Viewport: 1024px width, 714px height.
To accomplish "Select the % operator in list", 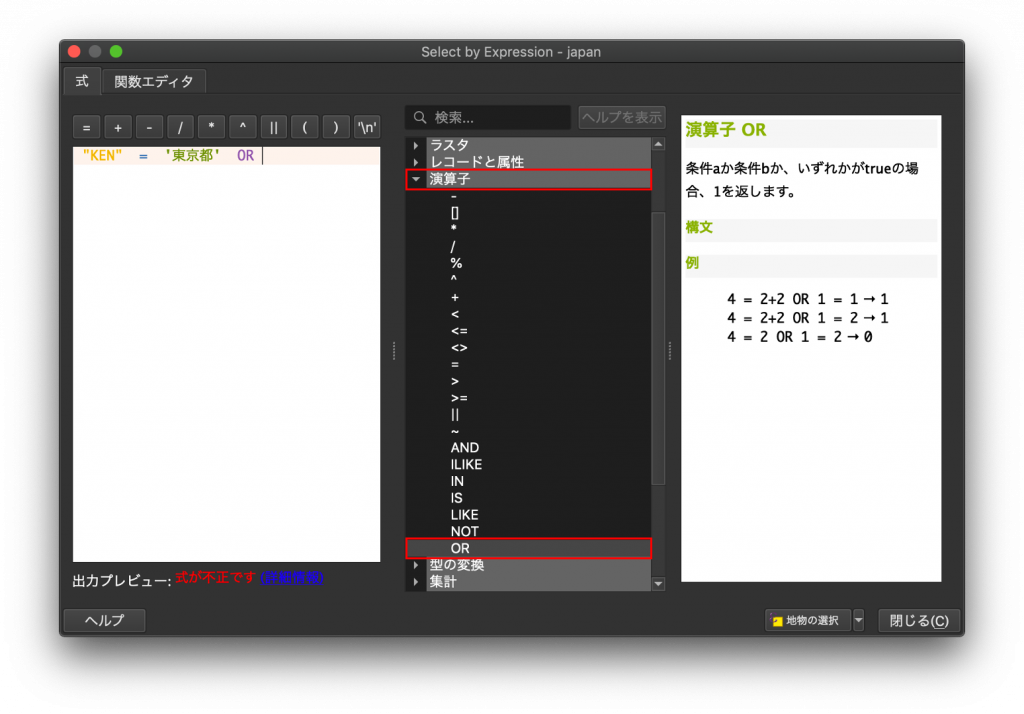I will pos(456,263).
